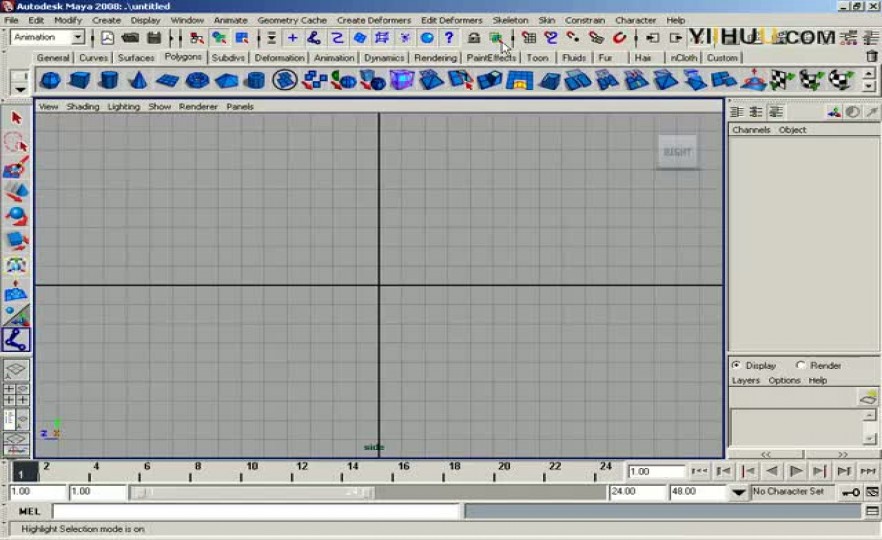The image size is (882, 540).
Task: Open the Create menu
Action: [106, 20]
